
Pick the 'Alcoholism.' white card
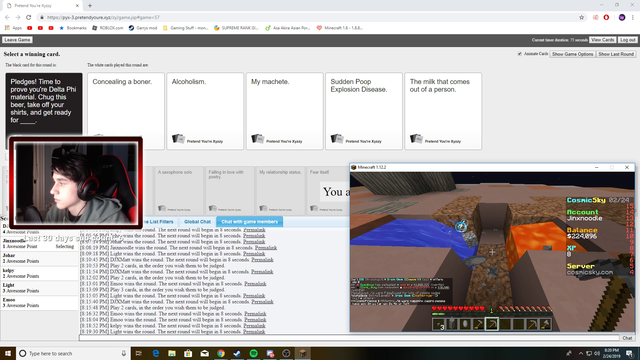tap(205, 111)
